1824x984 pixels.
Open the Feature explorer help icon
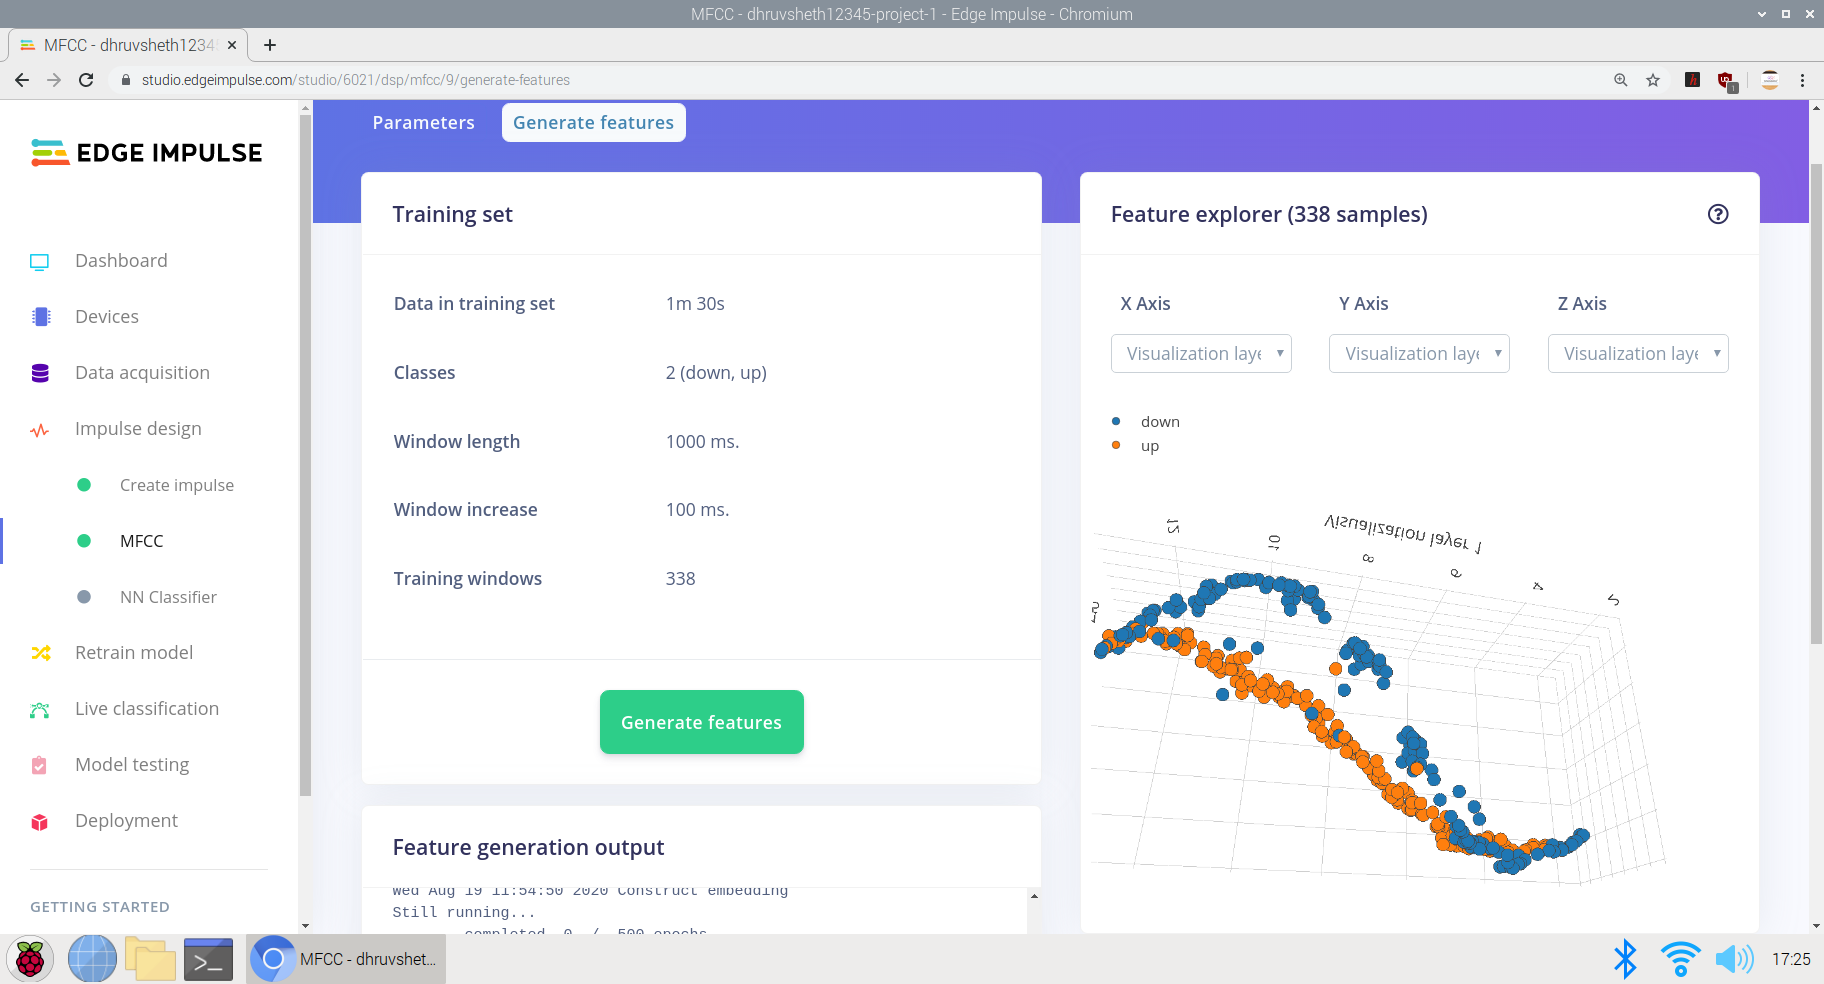[x=1717, y=214]
